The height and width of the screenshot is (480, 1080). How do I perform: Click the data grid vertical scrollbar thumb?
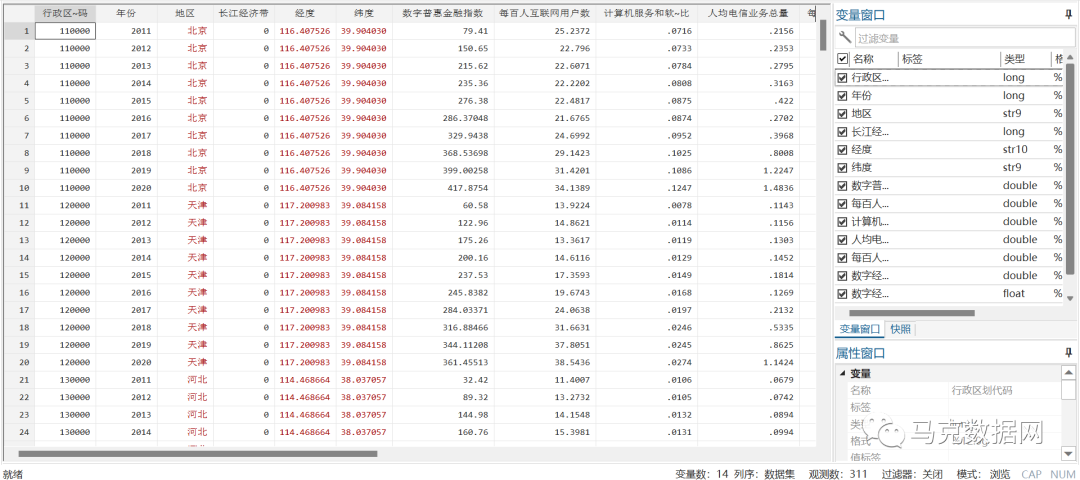(822, 34)
